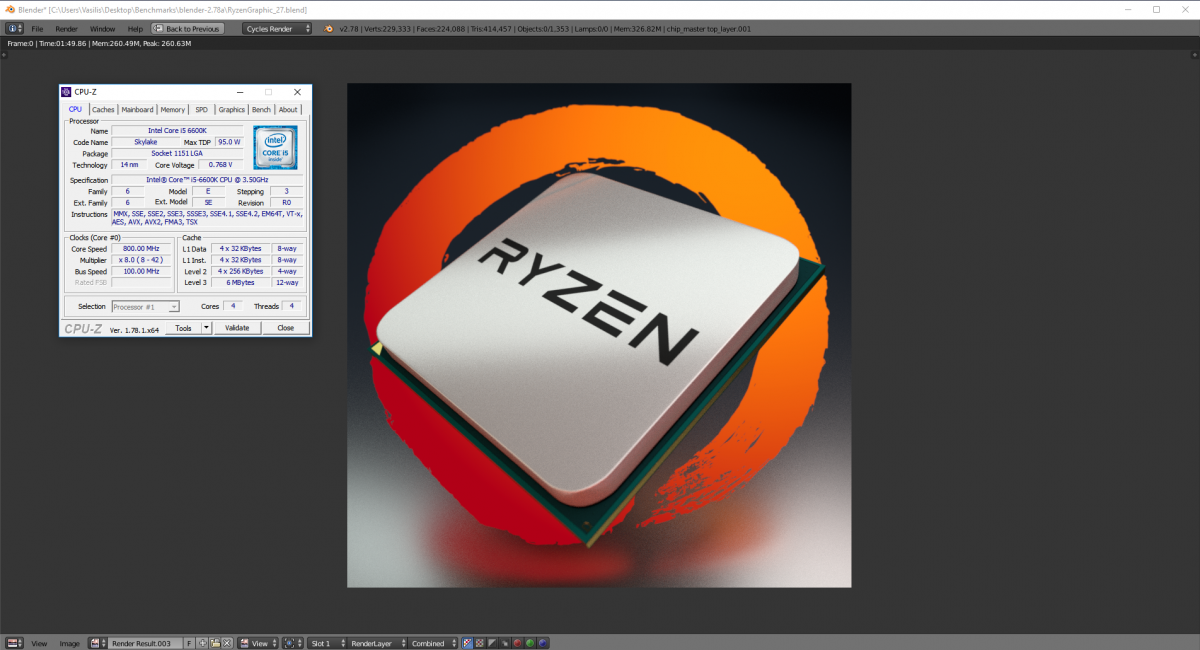The width and height of the screenshot is (1200, 650).
Task: Click the Skylake code name value
Action: 145,142
